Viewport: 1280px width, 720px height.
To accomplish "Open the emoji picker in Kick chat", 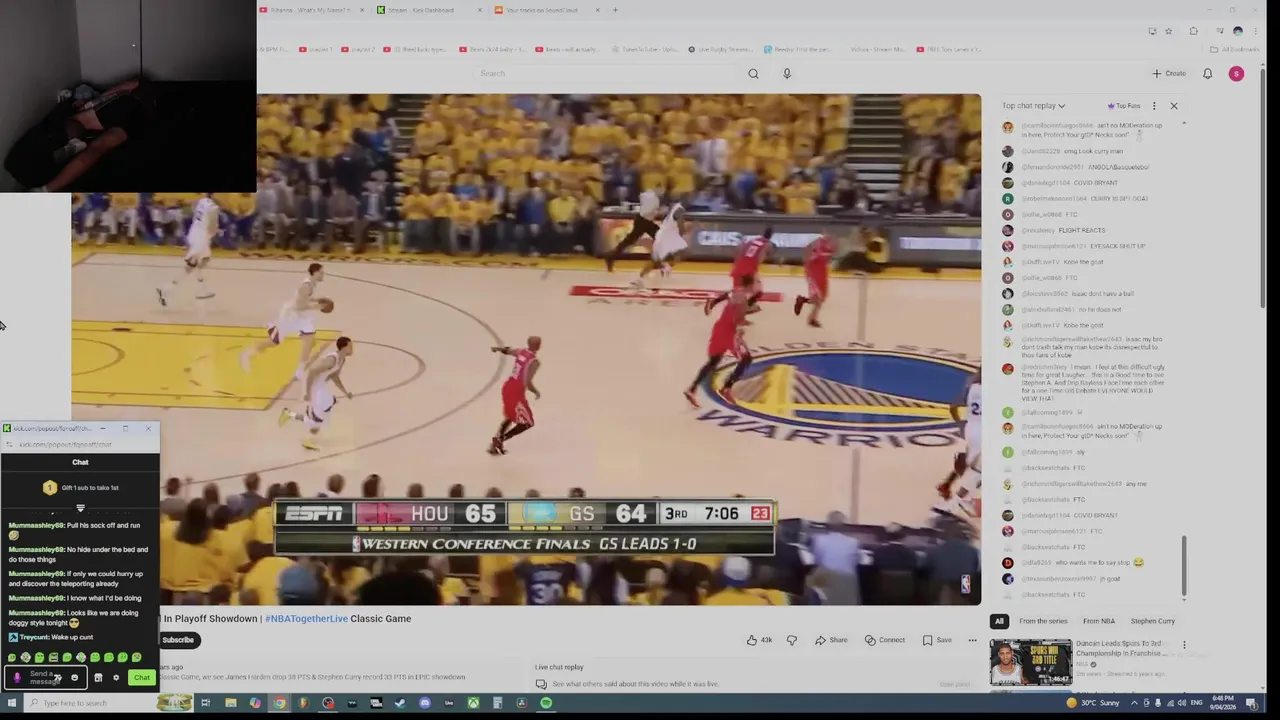I will tap(74, 678).
